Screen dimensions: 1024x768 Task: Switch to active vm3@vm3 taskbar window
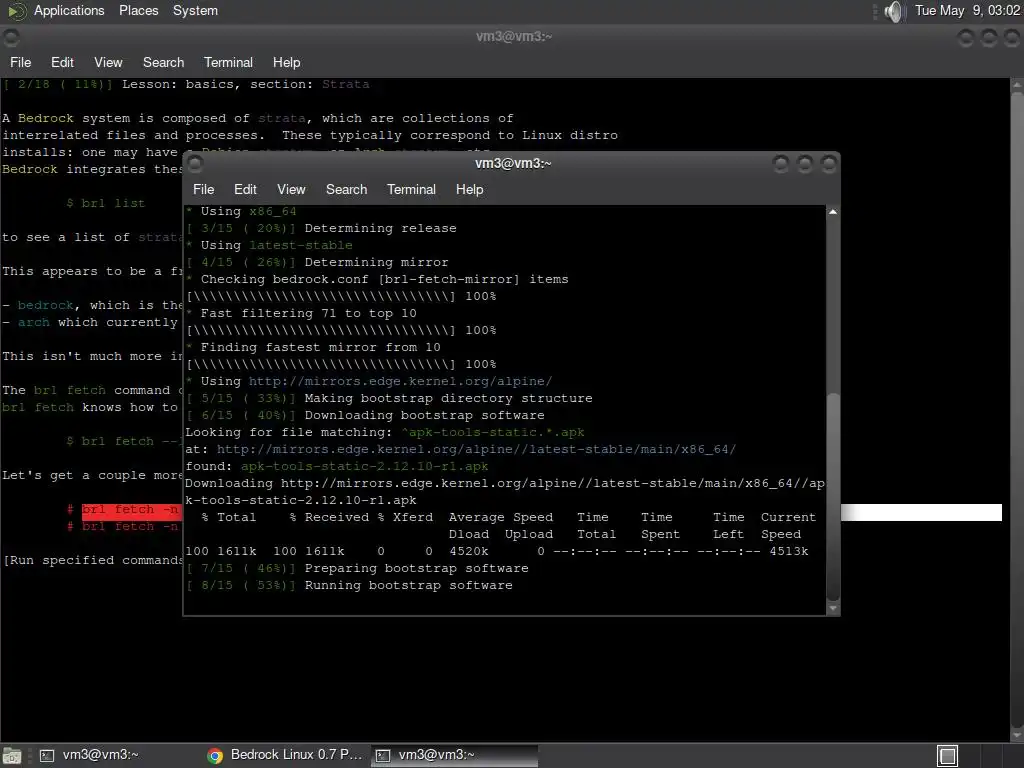pos(455,755)
